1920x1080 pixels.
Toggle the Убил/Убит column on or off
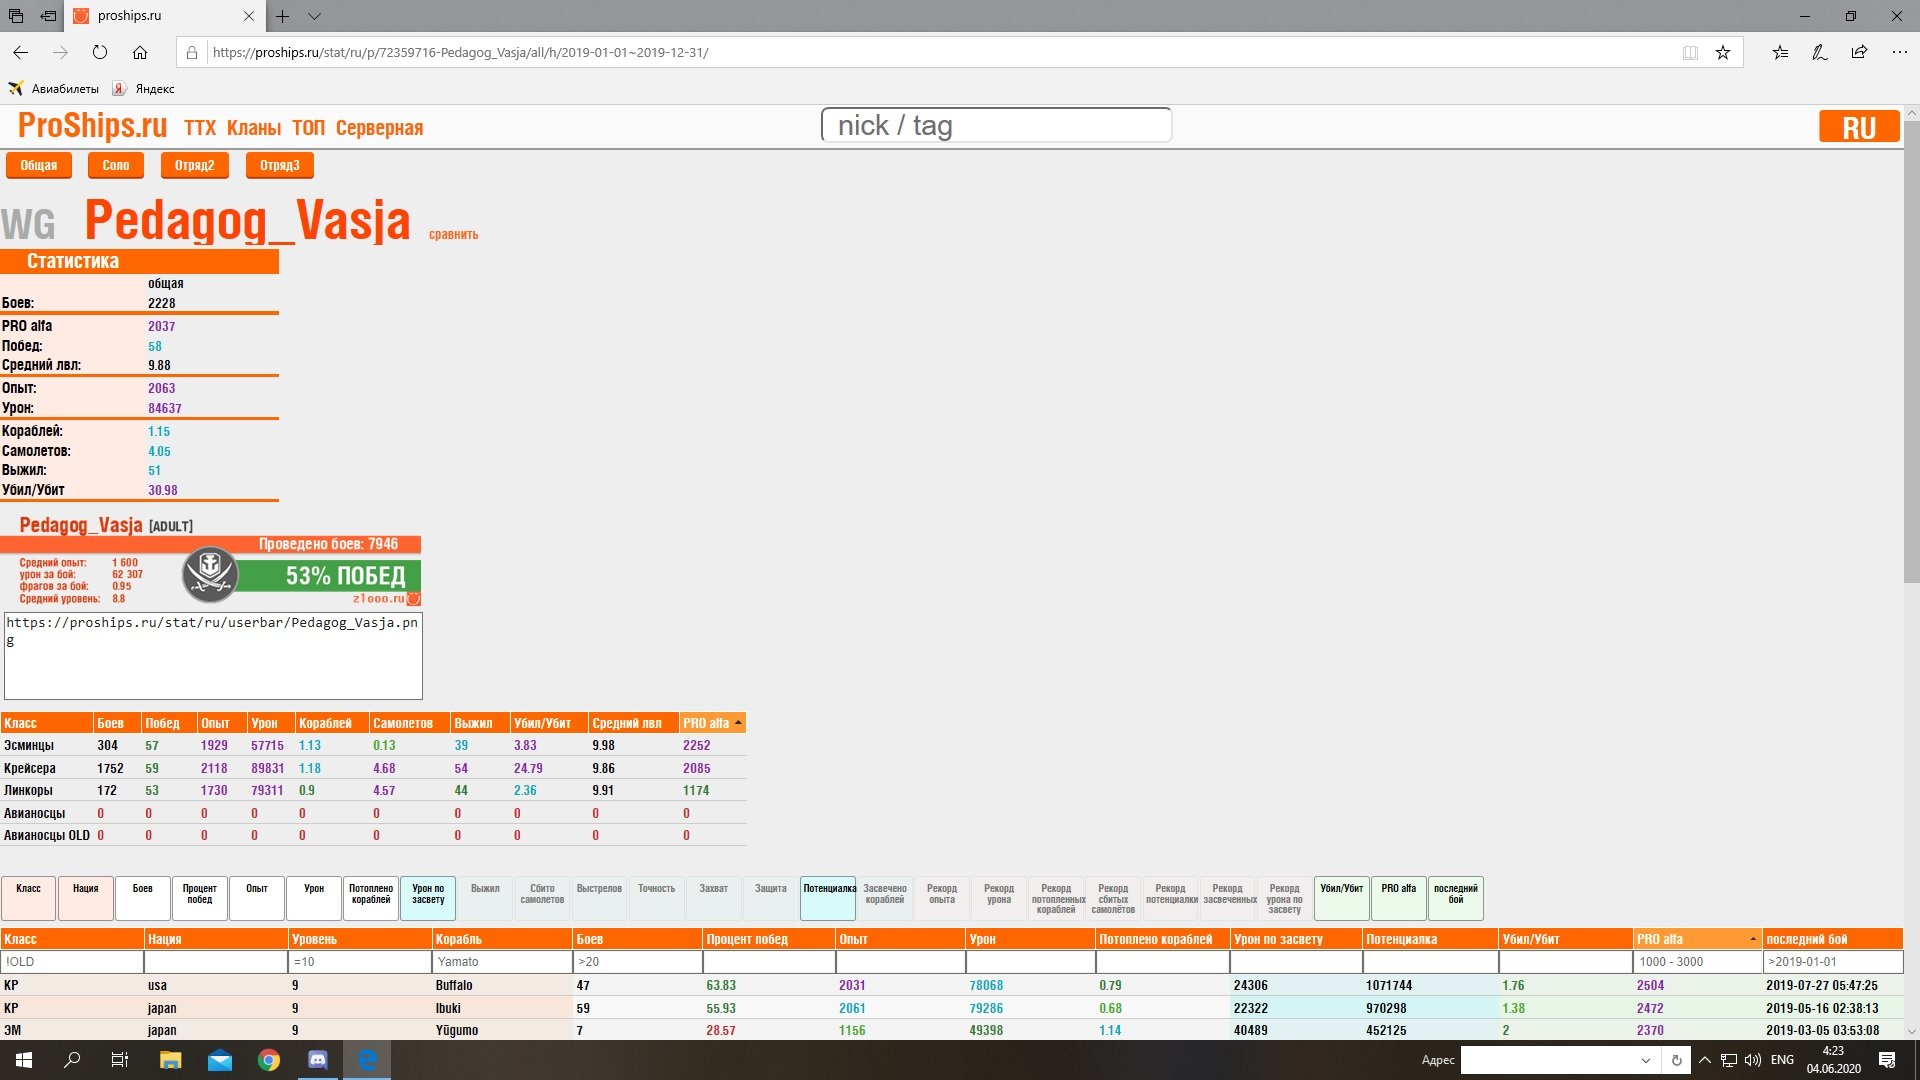click(1342, 898)
